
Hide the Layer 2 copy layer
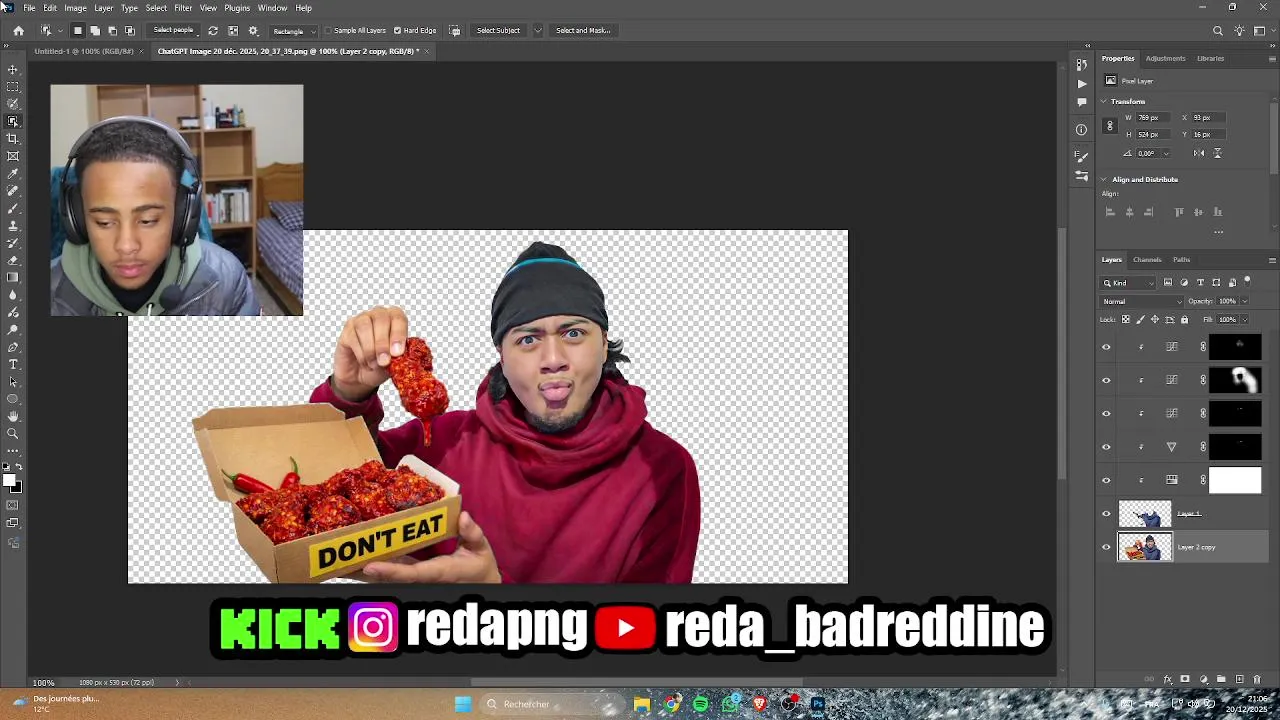click(1106, 547)
